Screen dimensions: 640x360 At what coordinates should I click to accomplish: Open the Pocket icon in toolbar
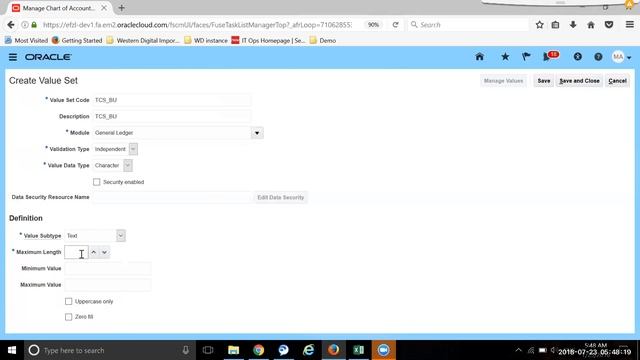(x=609, y=25)
